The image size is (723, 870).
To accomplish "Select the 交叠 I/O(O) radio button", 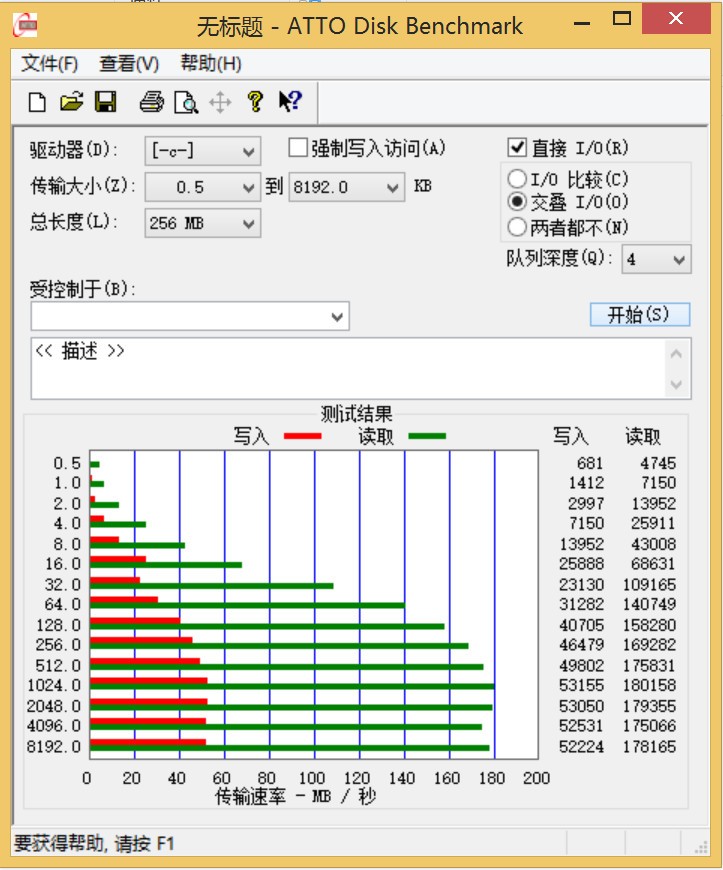I will click(517, 201).
